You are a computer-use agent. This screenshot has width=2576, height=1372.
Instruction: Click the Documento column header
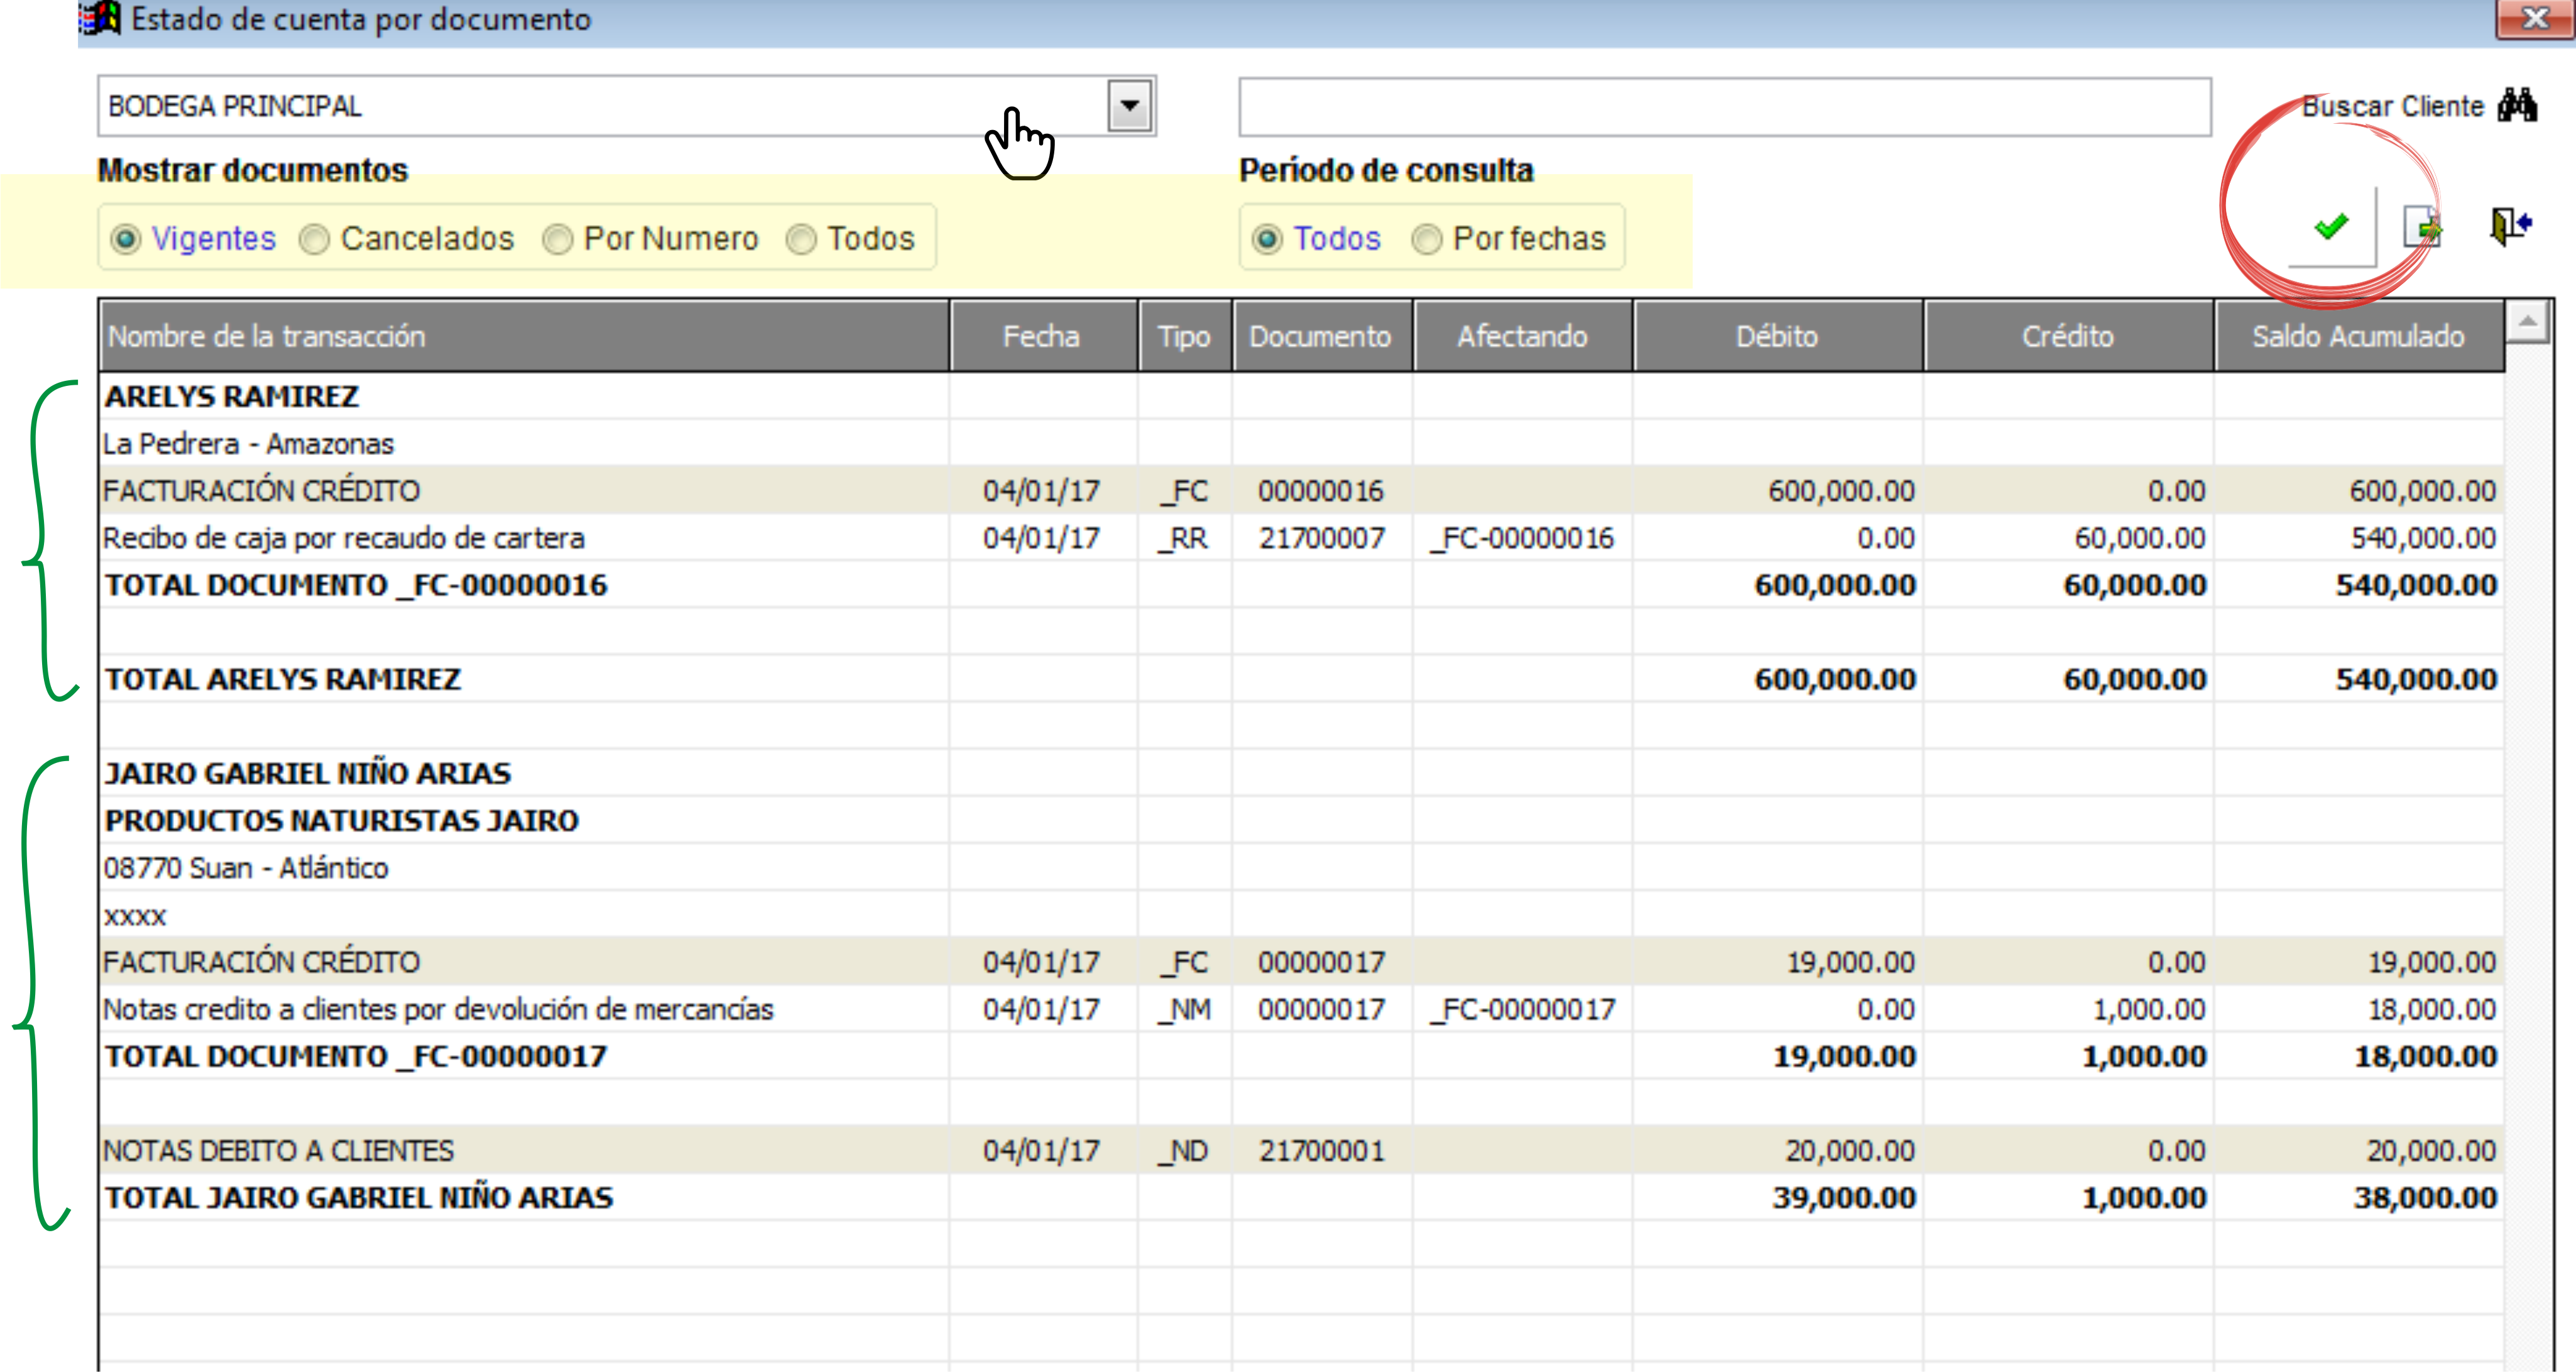click(1322, 336)
